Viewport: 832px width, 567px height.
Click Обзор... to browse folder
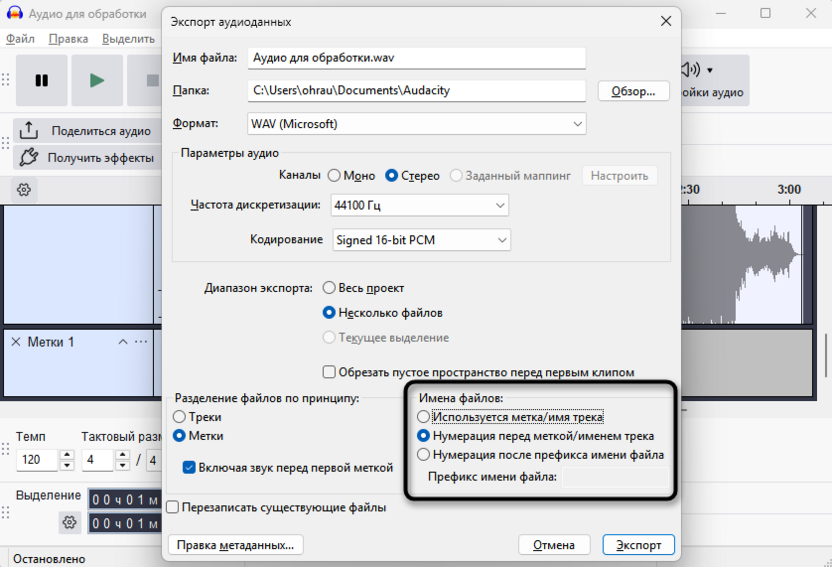[634, 91]
